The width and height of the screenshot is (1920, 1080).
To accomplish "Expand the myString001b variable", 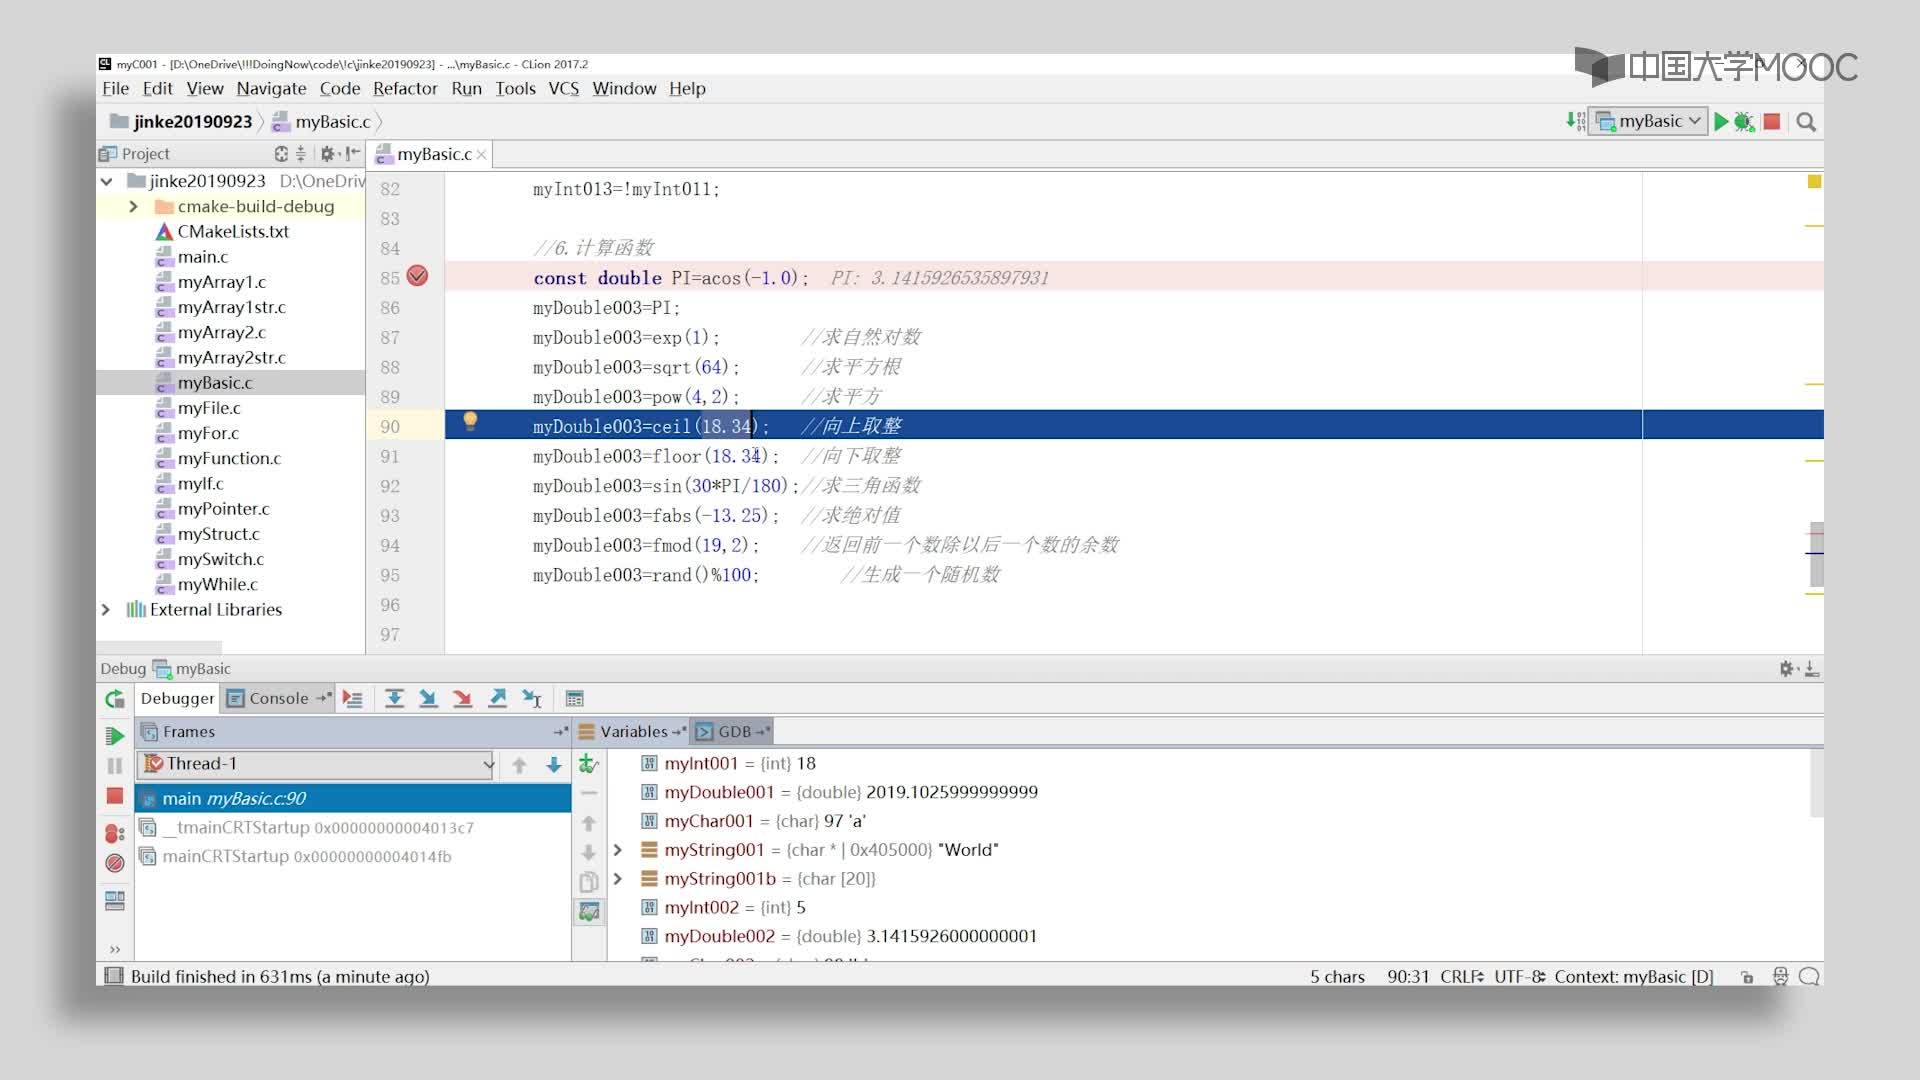I will 618,879.
